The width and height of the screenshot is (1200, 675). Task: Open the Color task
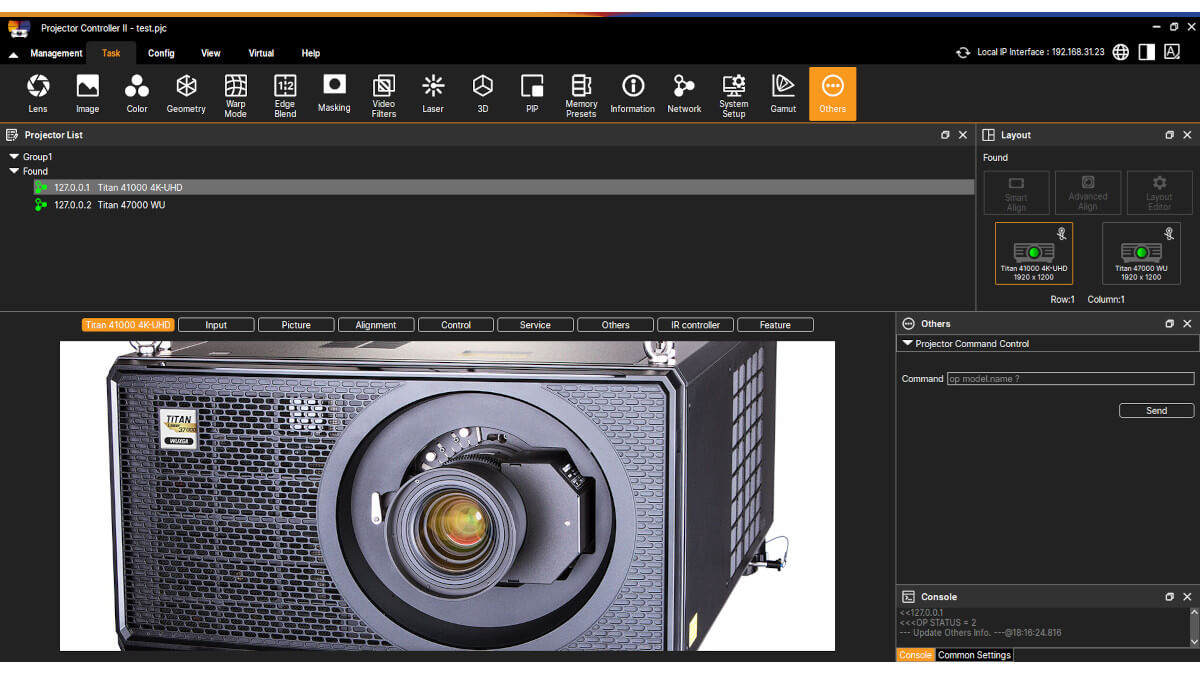tap(137, 94)
